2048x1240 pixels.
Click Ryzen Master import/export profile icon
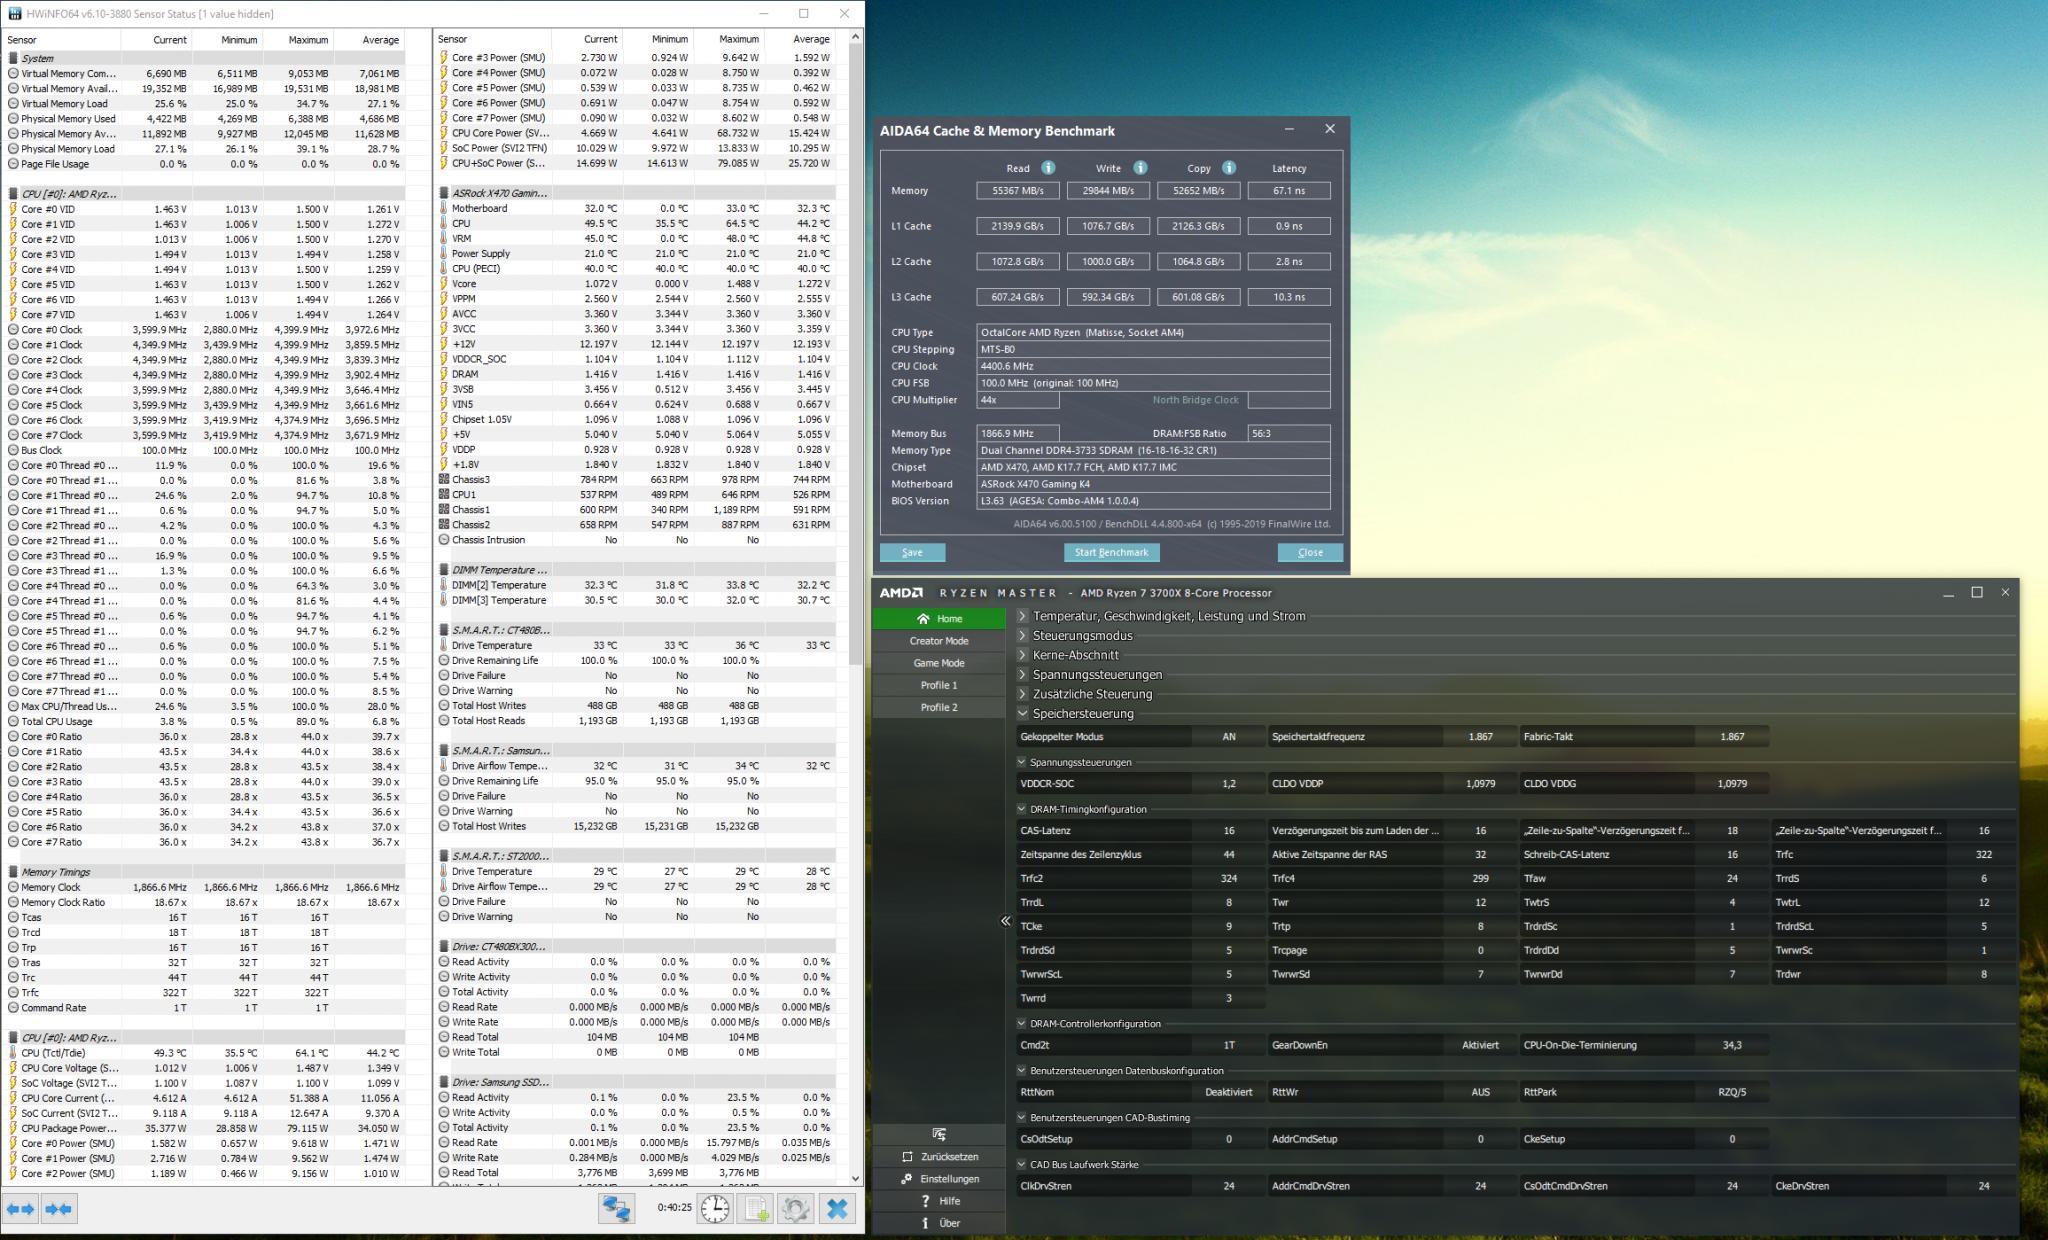[x=938, y=1134]
